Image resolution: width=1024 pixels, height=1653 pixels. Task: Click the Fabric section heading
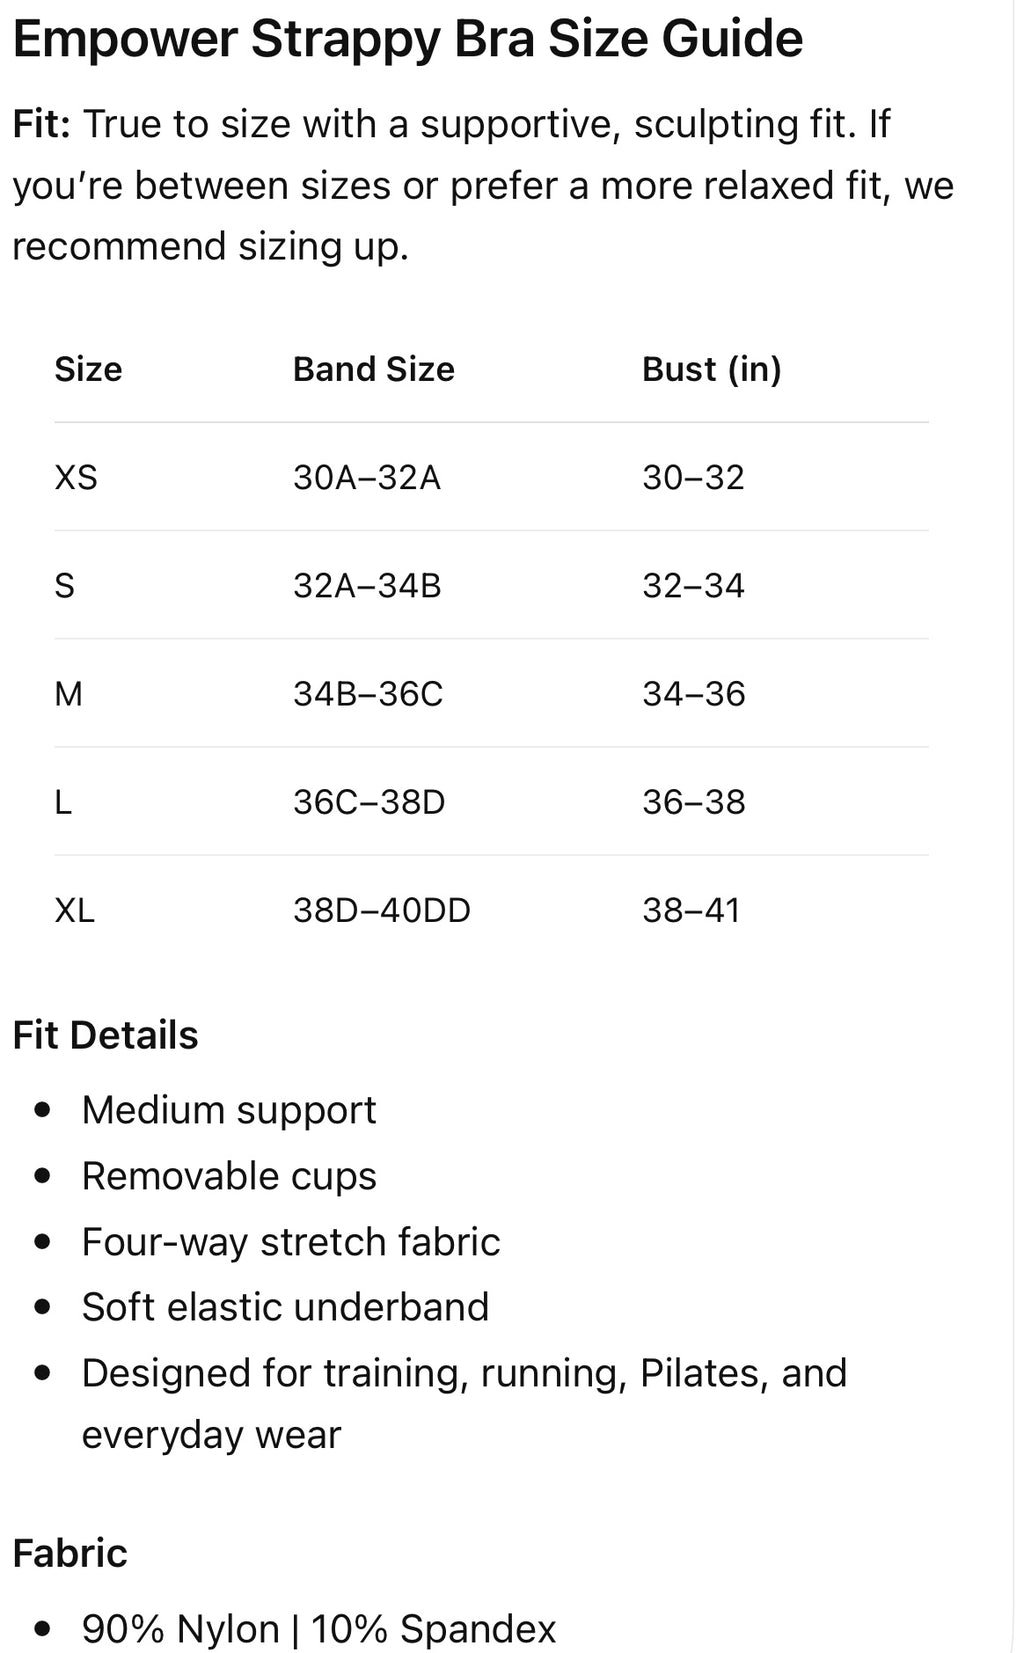pos(70,1553)
